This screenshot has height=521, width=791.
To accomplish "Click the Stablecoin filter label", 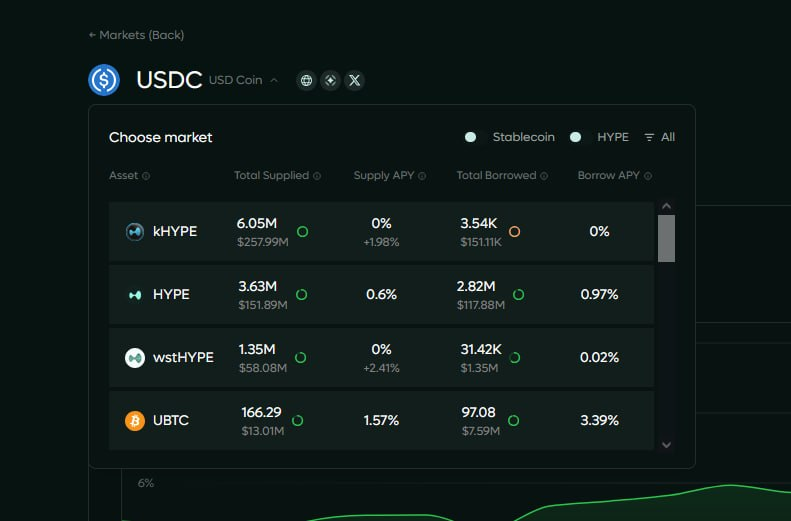I will (524, 137).
